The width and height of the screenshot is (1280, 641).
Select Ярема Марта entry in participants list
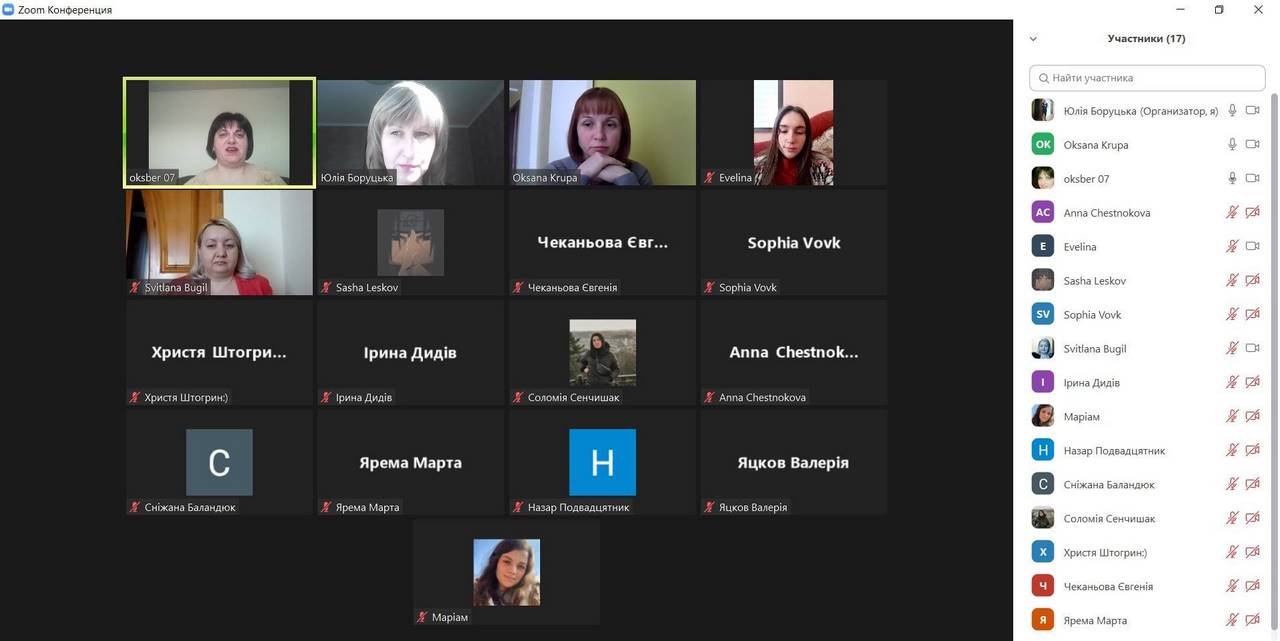pos(1095,620)
